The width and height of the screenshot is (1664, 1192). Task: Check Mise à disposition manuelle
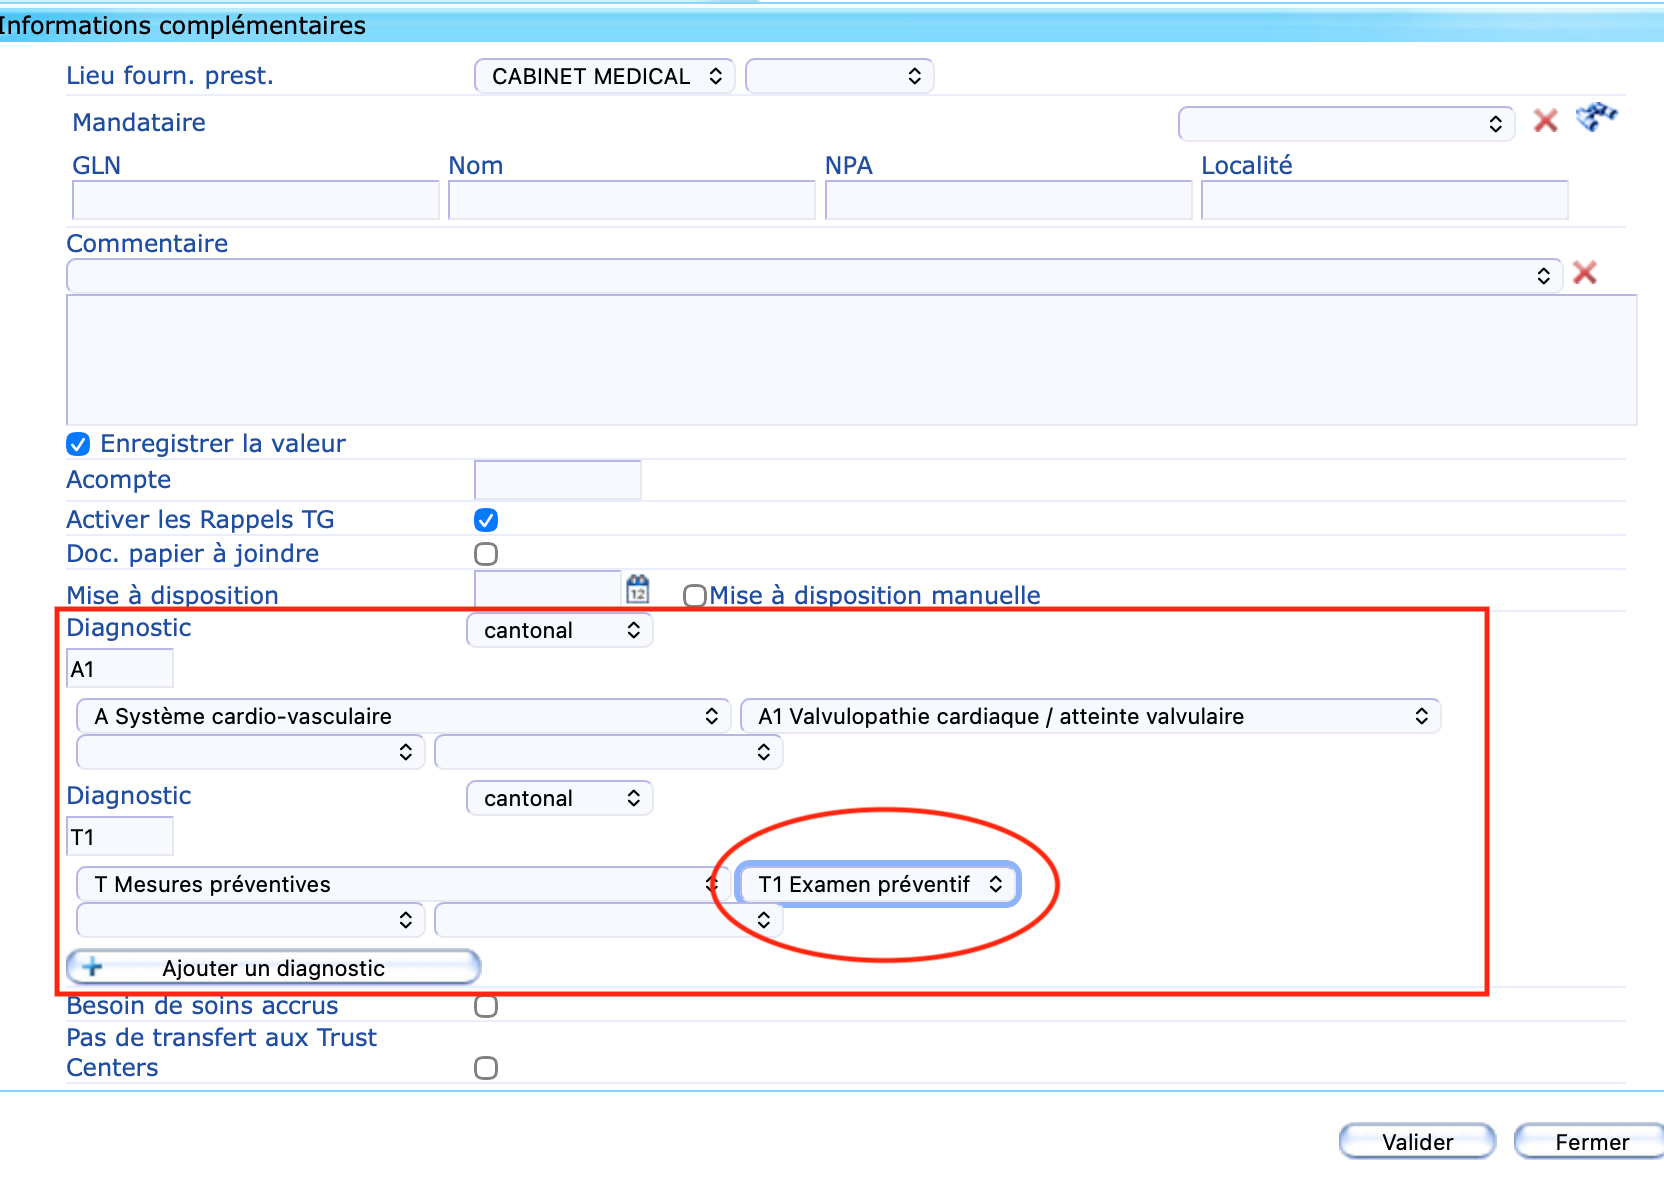694,596
